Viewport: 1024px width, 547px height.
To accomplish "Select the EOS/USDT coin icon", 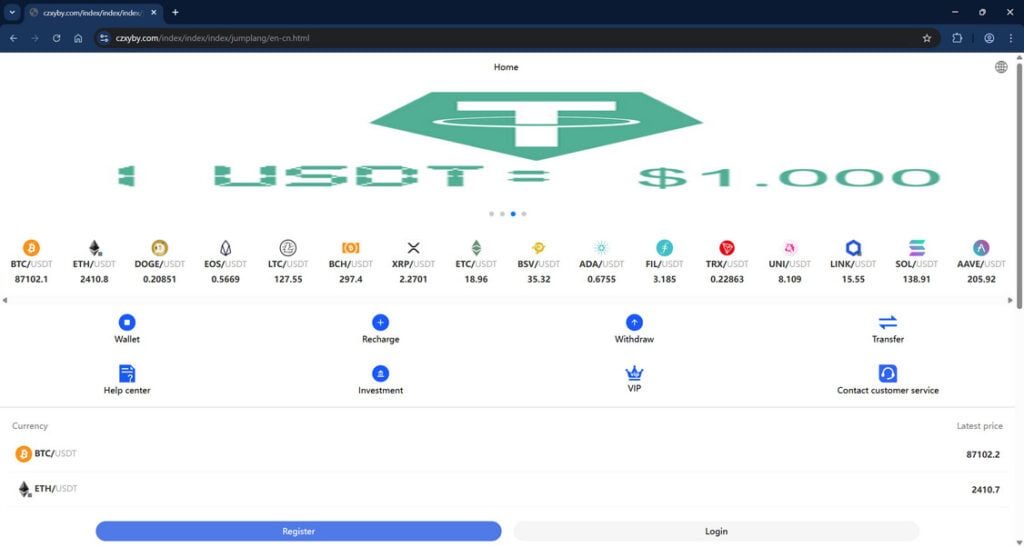I will pyautogui.click(x=225, y=248).
